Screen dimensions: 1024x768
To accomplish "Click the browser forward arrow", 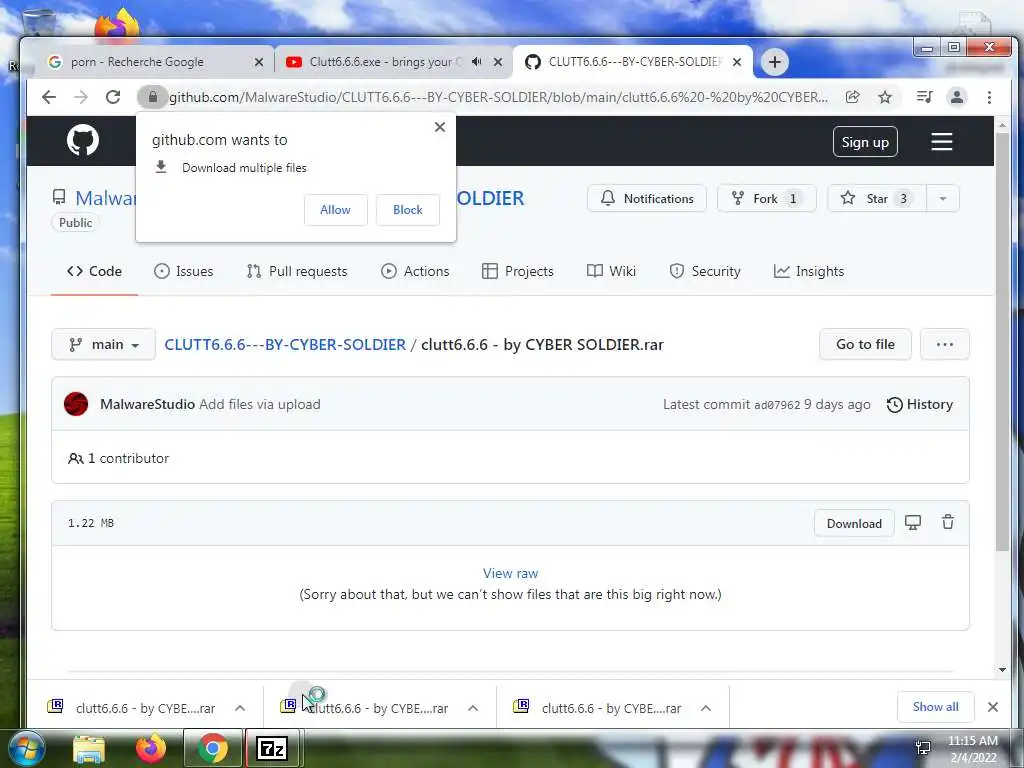I will point(81,97).
